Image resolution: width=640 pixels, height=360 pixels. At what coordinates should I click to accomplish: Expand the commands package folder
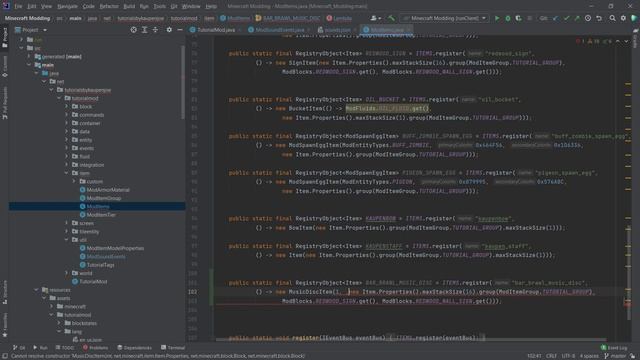pos(67,115)
